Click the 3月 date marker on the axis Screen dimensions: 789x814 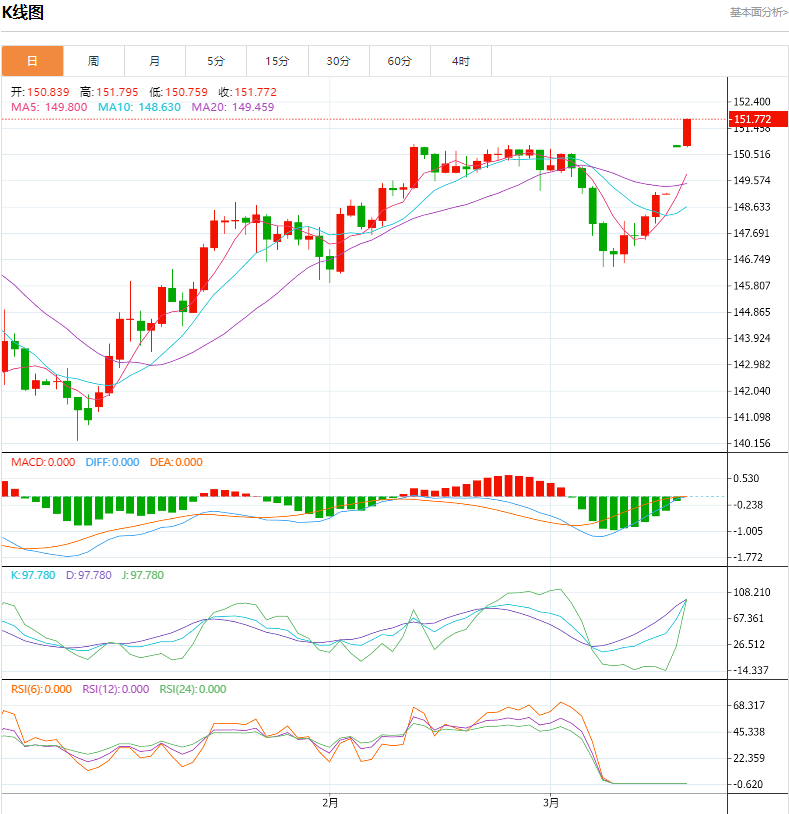pyautogui.click(x=551, y=802)
